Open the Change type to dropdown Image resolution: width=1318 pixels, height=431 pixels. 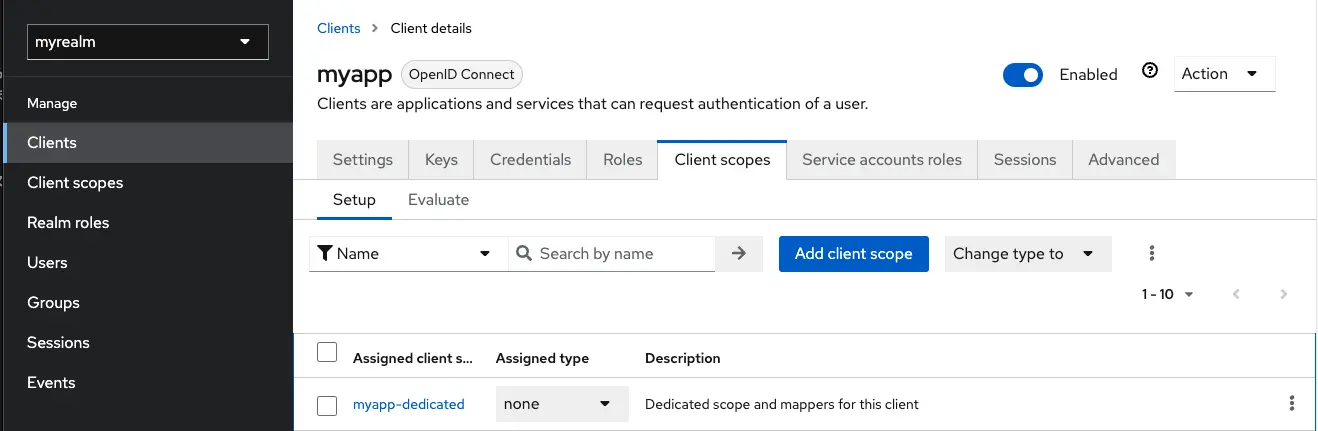1028,254
